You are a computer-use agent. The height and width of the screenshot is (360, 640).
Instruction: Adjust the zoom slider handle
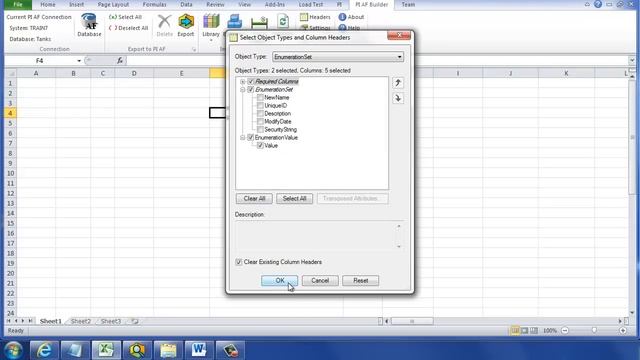click(x=594, y=331)
